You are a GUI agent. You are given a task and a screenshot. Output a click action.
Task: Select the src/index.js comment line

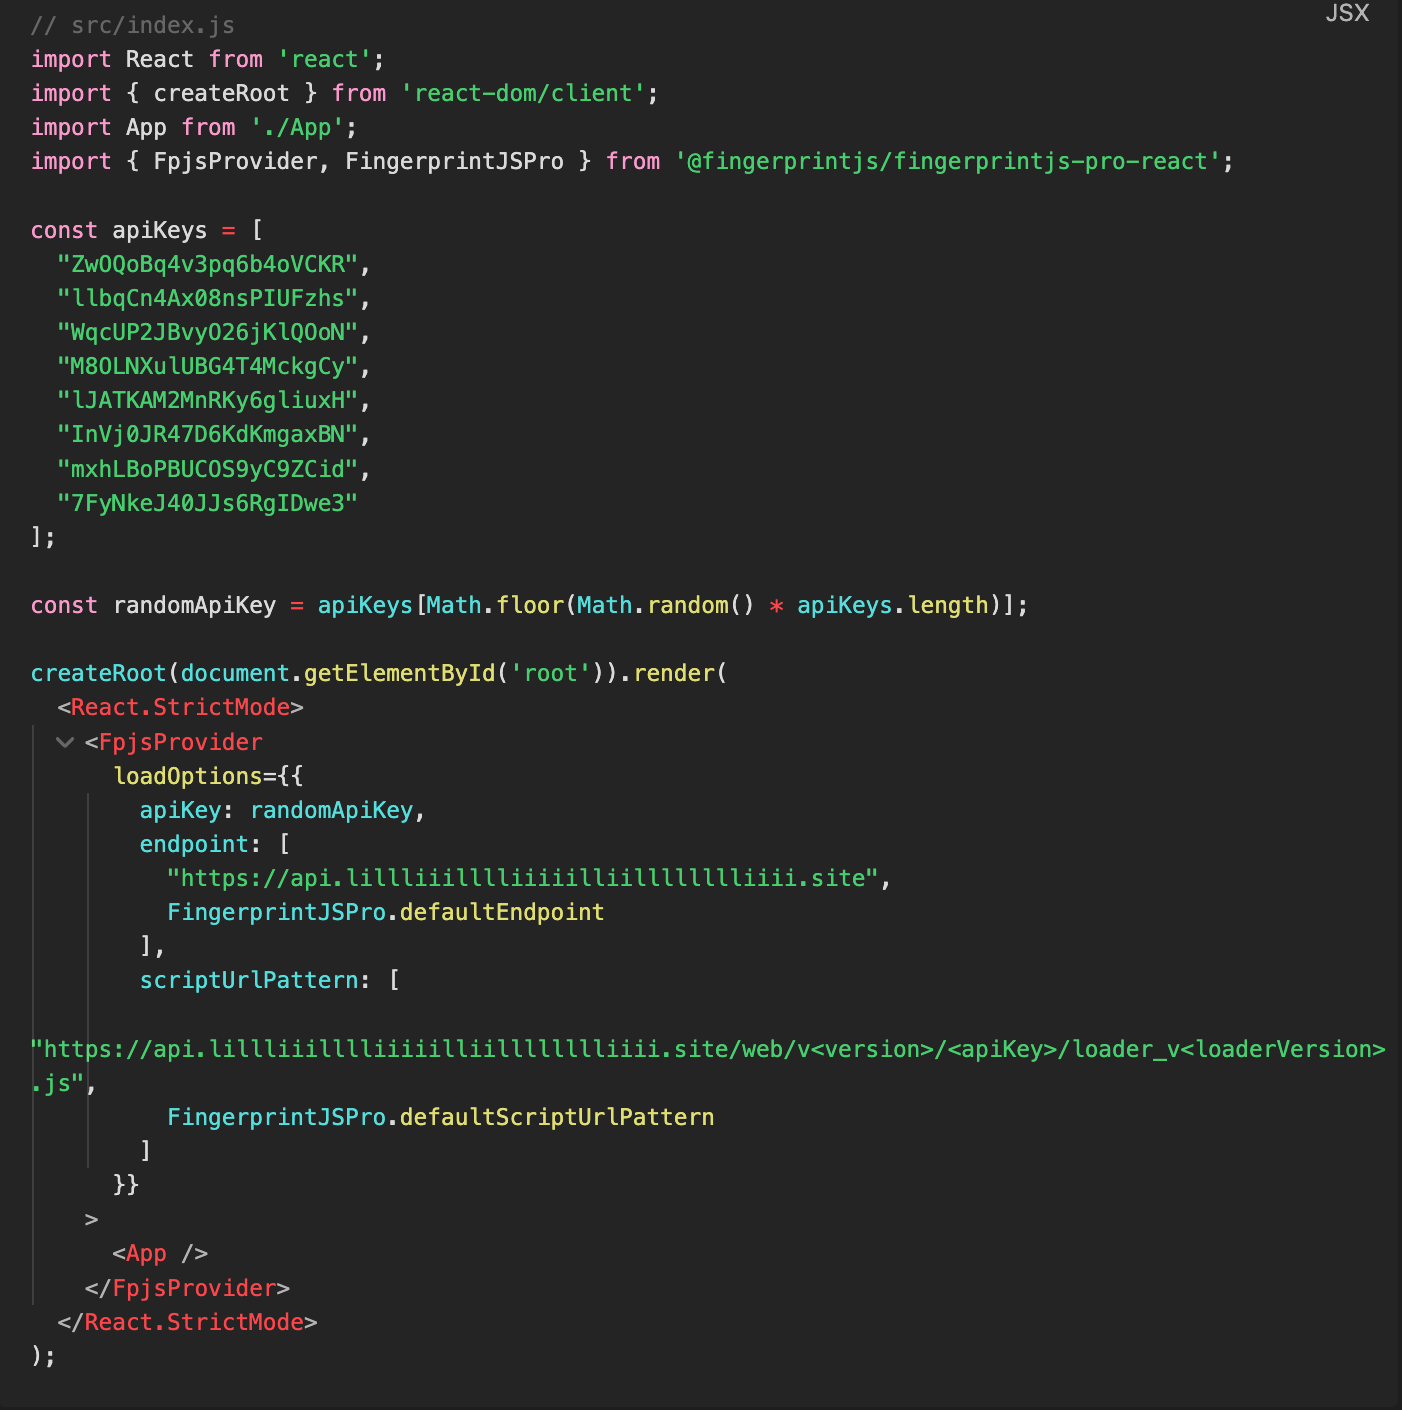131,24
